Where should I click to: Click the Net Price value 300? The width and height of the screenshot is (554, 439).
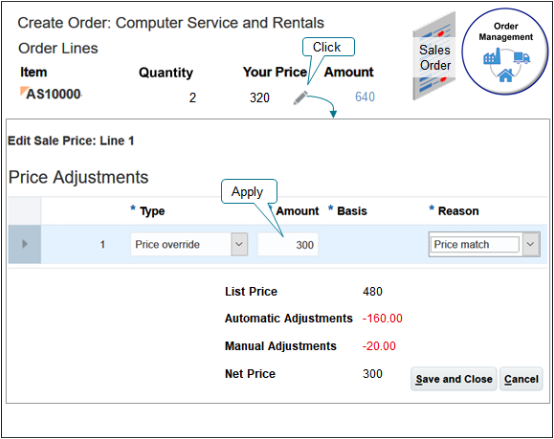[x=372, y=374]
